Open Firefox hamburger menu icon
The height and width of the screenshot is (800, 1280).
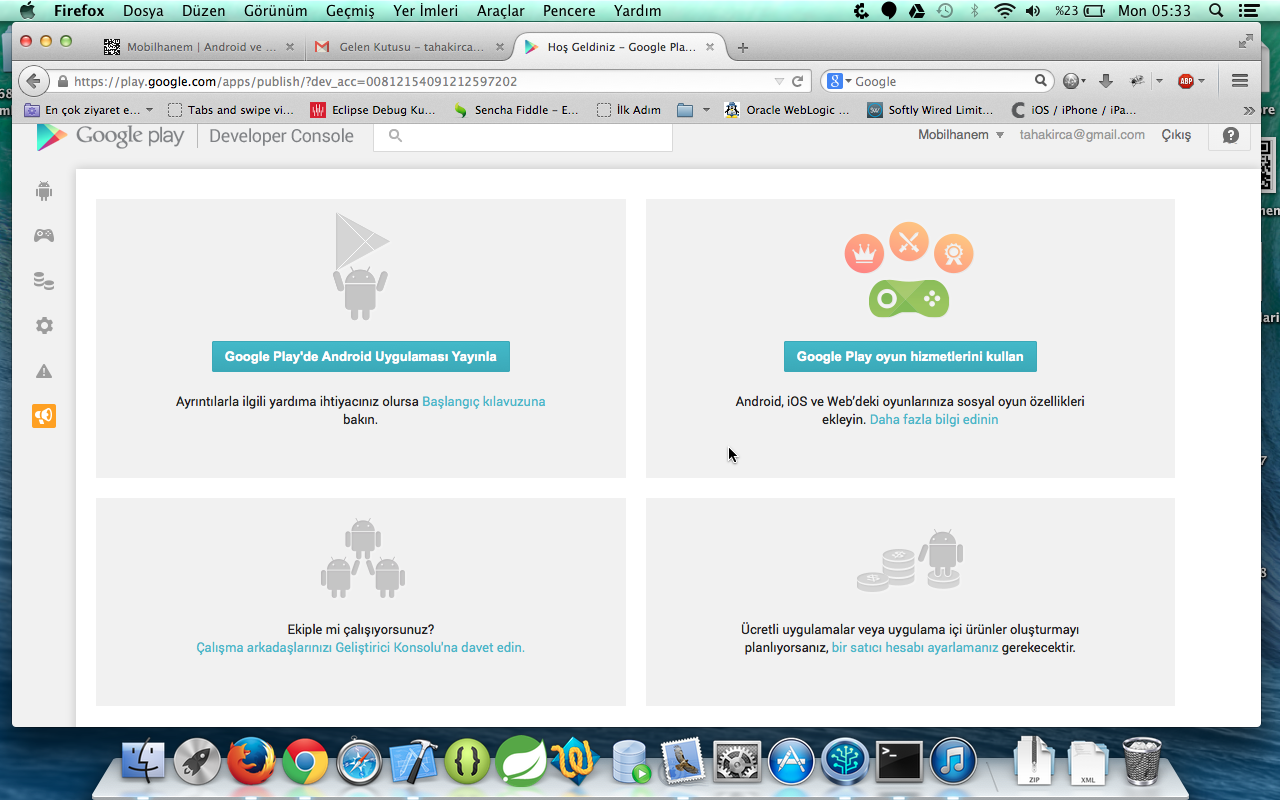point(1240,81)
